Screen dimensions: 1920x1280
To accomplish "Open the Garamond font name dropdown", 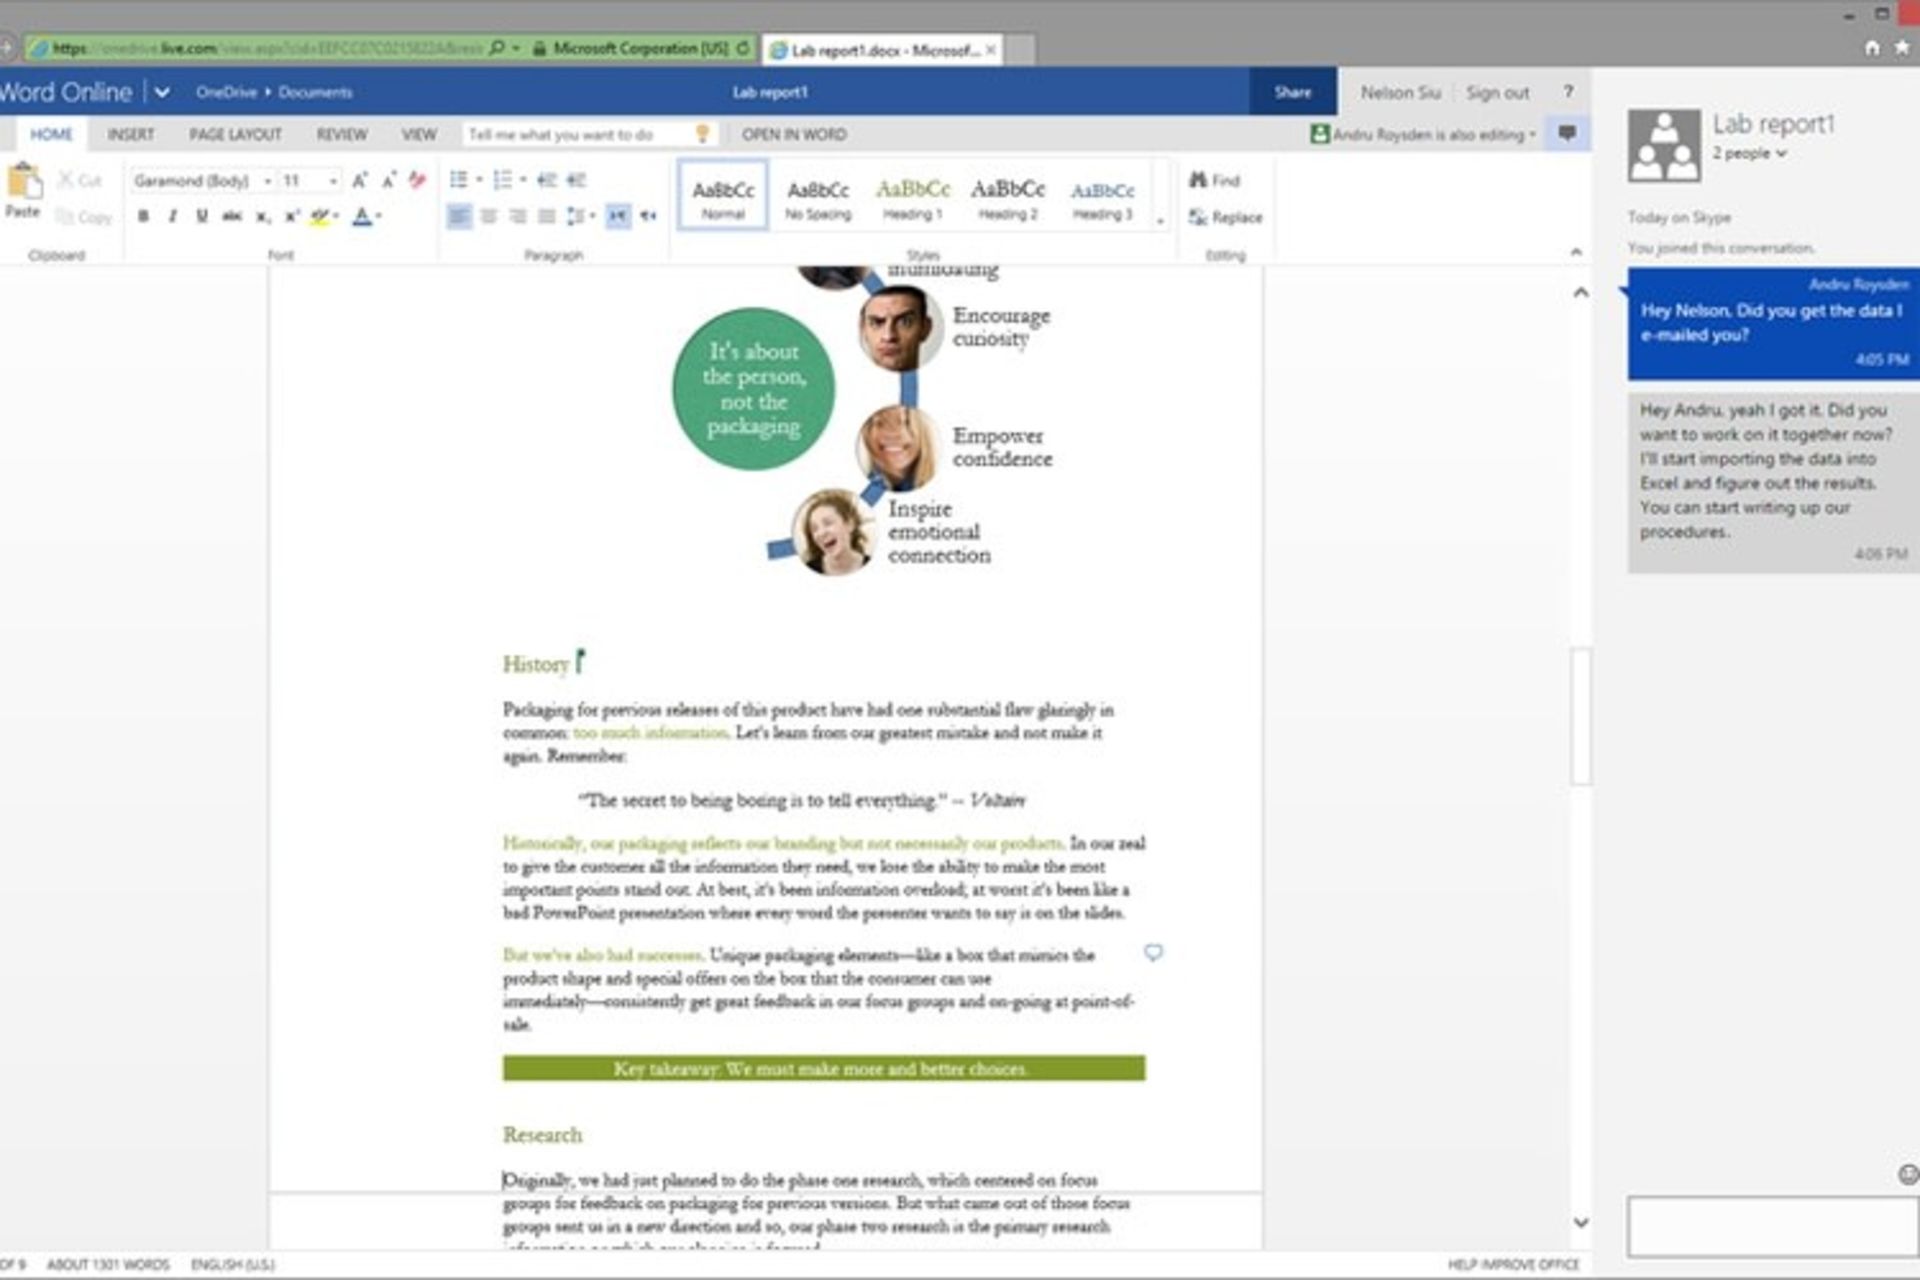I will click(268, 181).
